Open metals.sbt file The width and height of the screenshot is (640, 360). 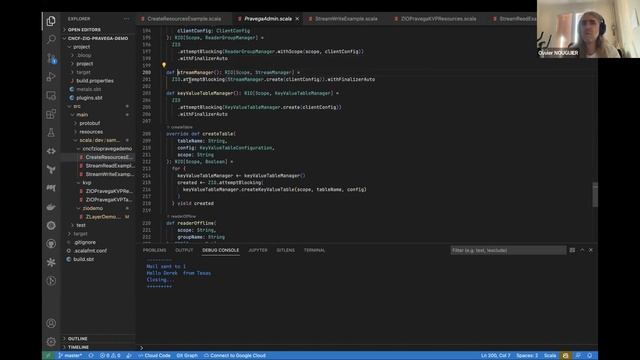tap(88, 89)
